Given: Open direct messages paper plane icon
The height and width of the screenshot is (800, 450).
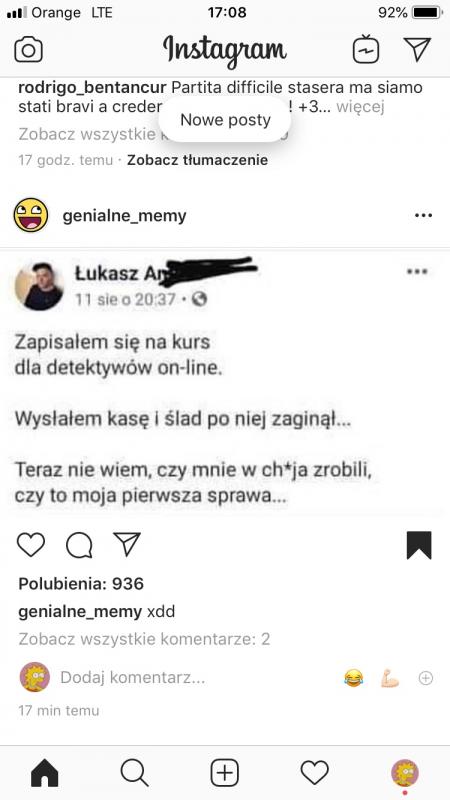Looking at the screenshot, I should click(x=418, y=49).
